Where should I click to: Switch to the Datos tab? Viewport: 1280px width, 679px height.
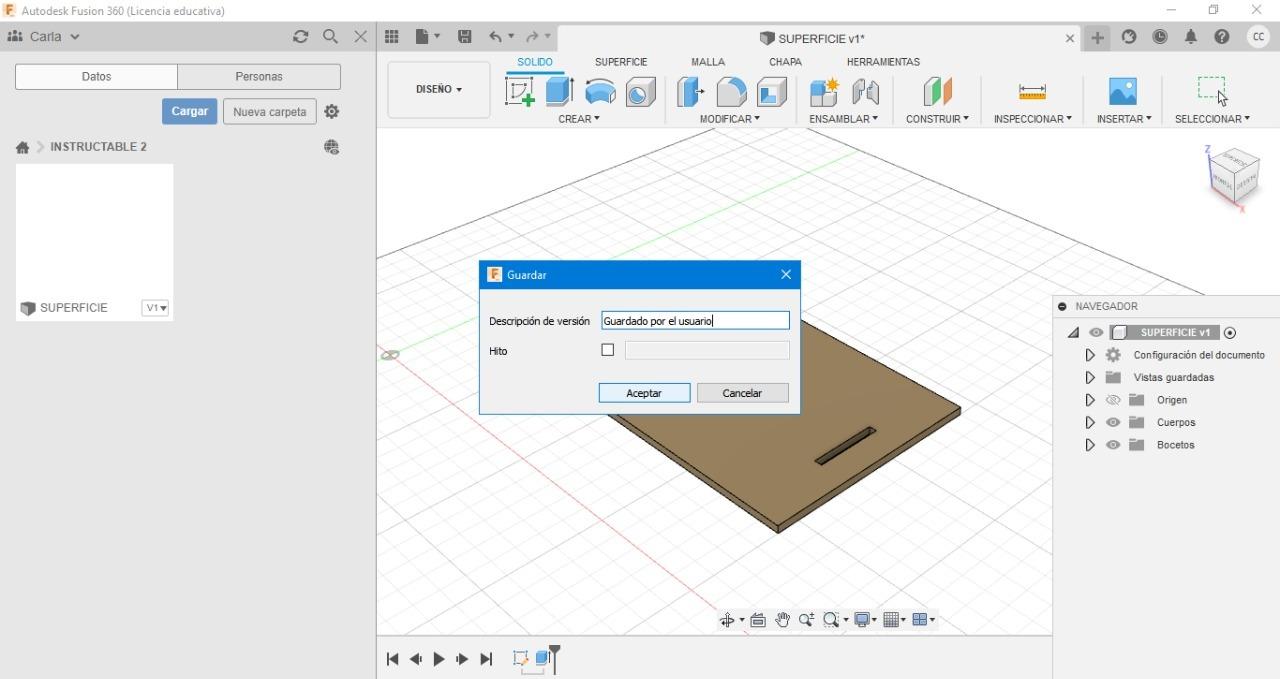point(97,77)
